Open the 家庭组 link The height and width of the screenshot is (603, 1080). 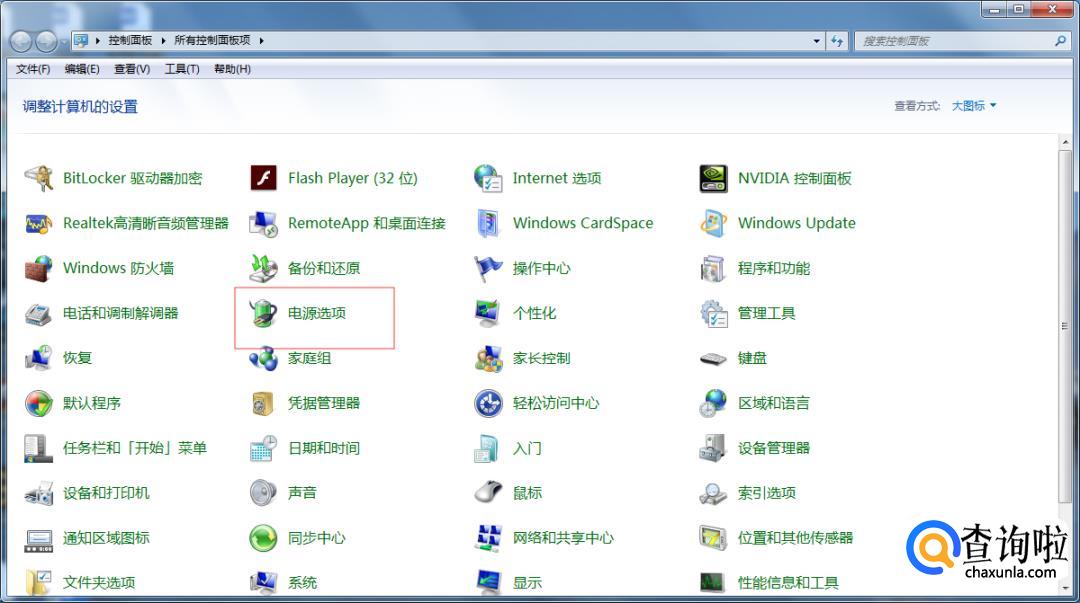tap(310, 358)
